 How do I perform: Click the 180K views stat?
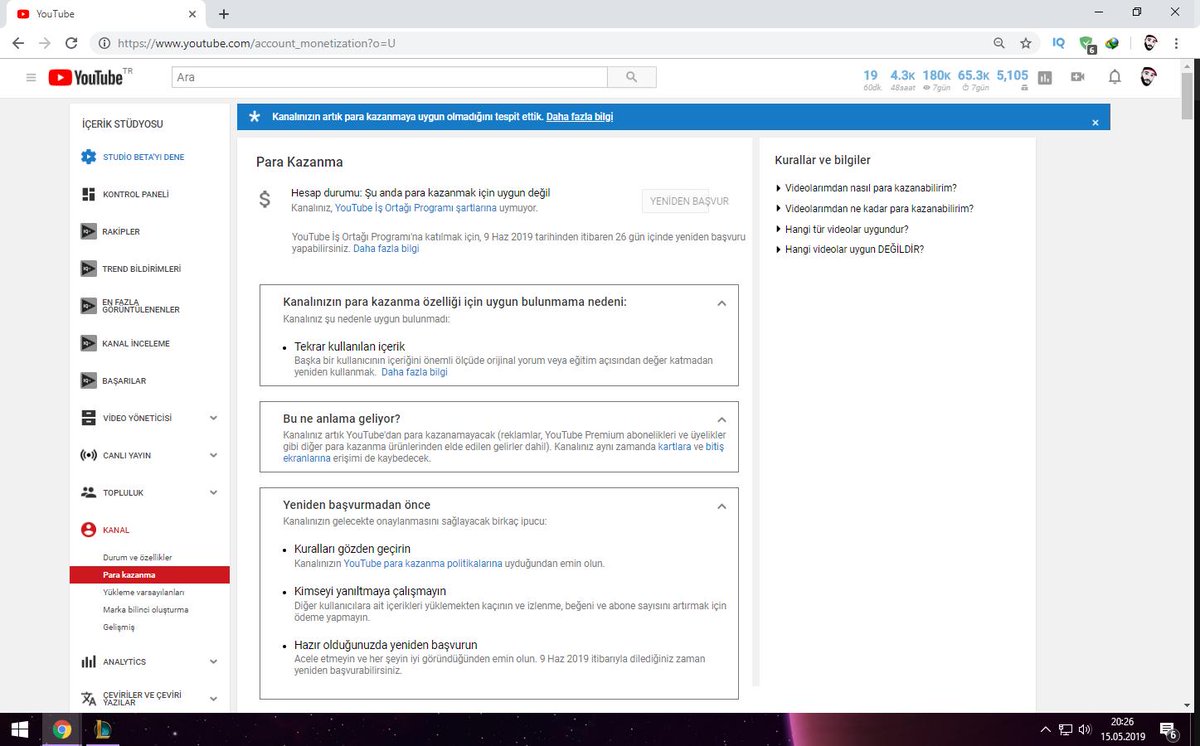tap(936, 79)
